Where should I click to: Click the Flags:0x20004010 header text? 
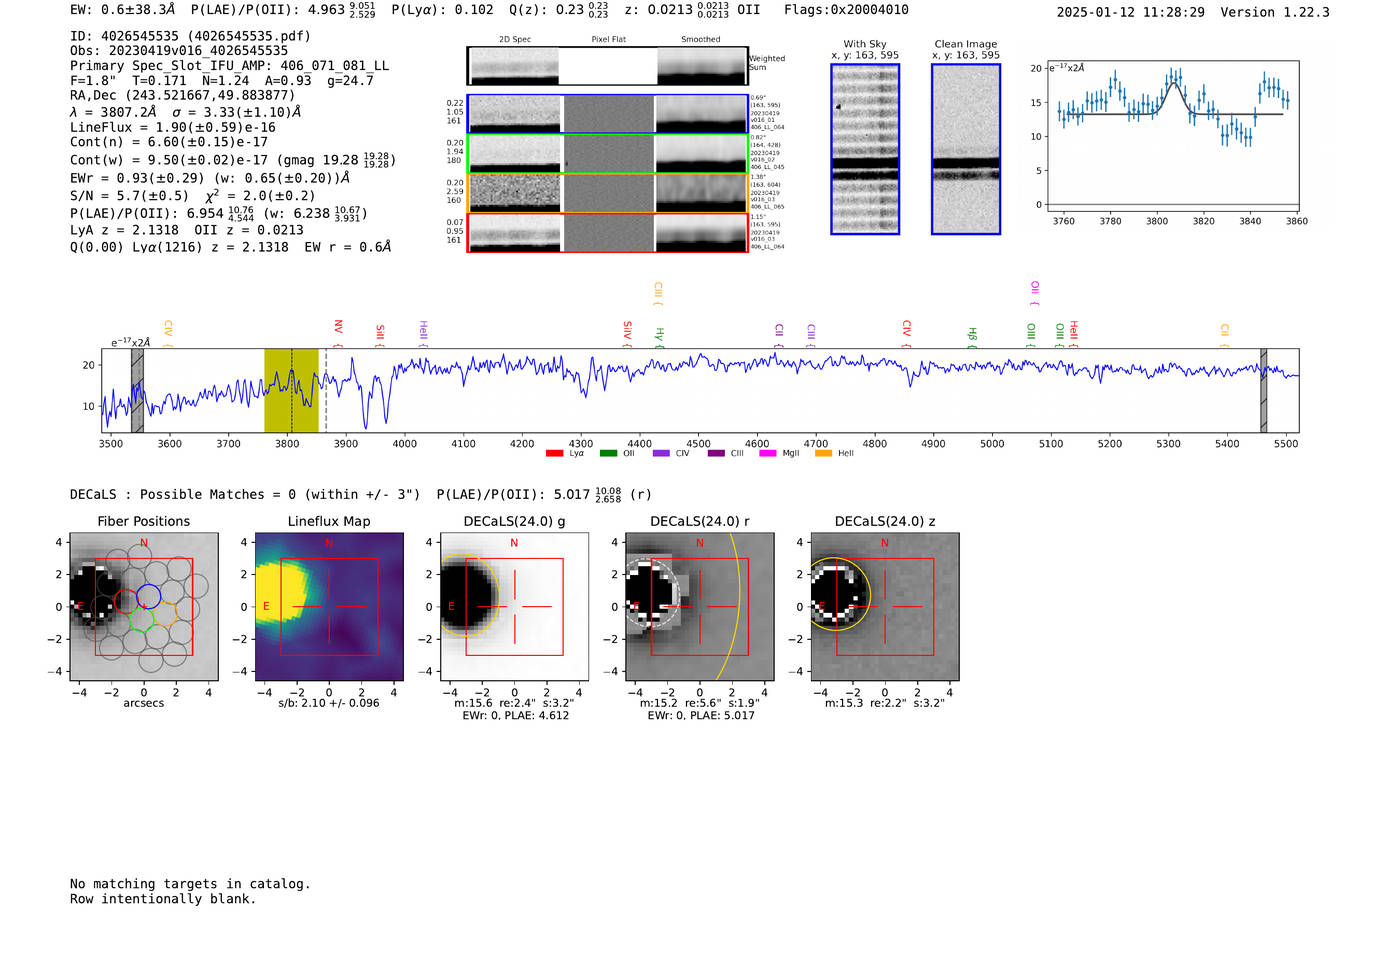pyautogui.click(x=846, y=10)
